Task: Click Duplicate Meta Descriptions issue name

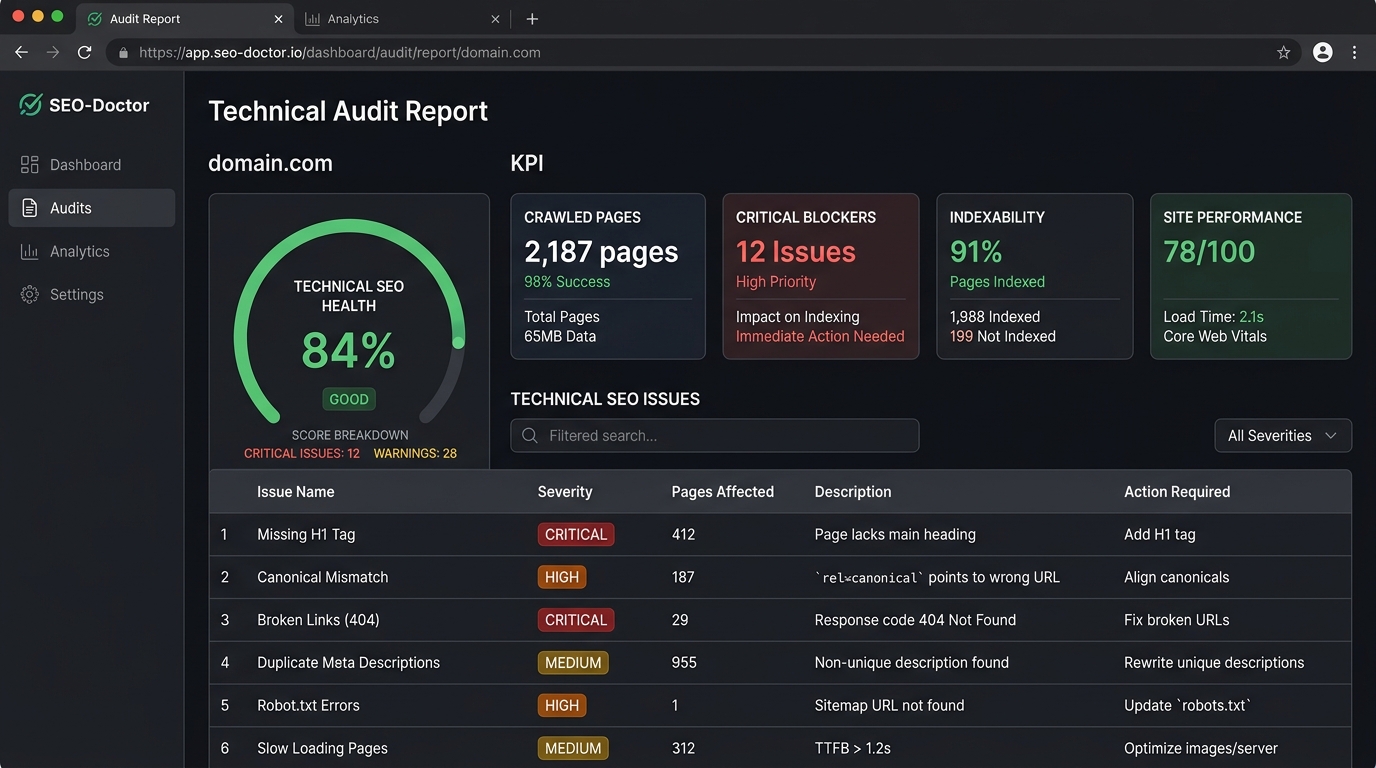Action: click(348, 663)
